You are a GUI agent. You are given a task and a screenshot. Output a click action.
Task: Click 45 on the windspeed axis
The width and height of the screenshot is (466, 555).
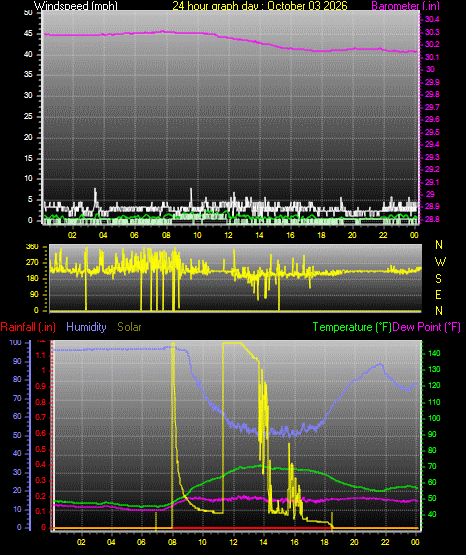[x=28, y=34]
